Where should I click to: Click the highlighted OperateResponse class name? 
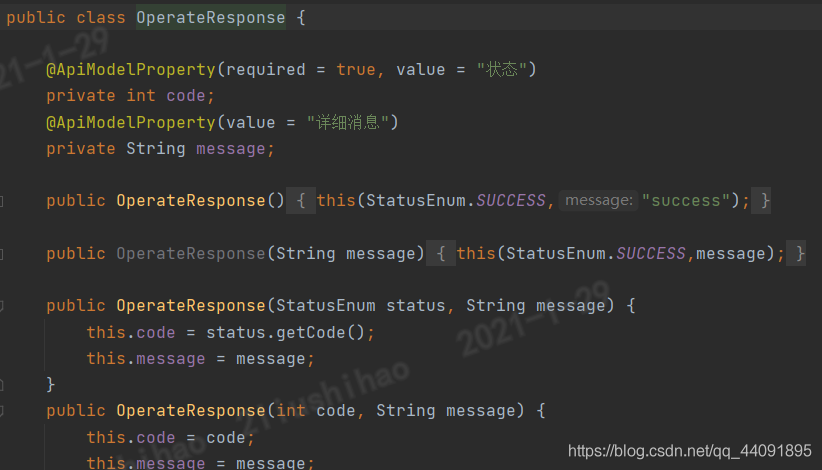[211, 17]
